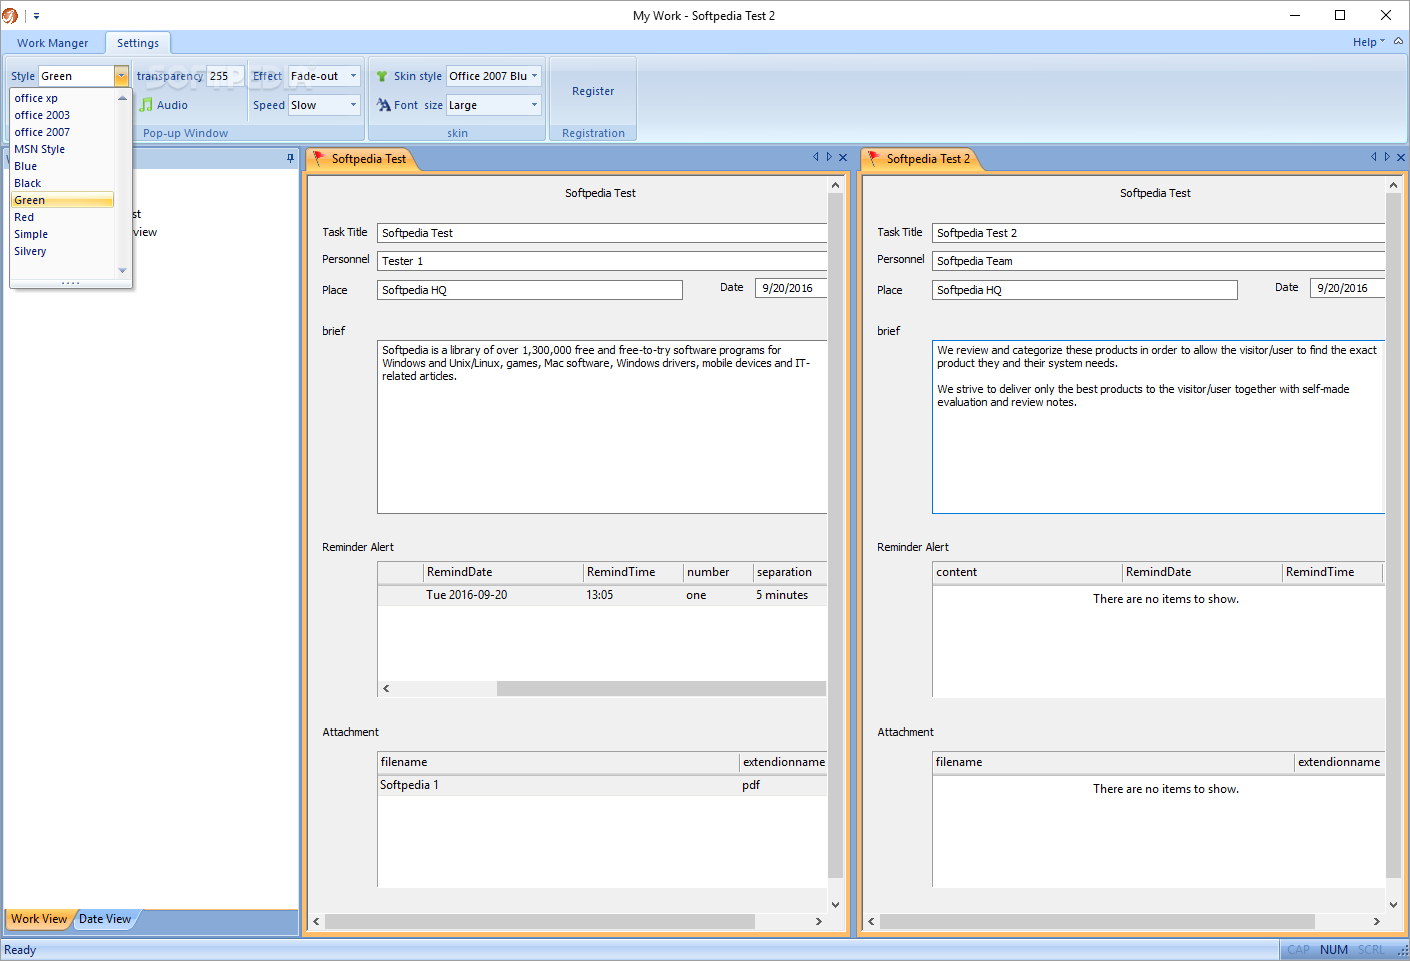Screen dimensions: 1410x961
Task: Open the Help menu
Action: pyautogui.click(x=1368, y=42)
